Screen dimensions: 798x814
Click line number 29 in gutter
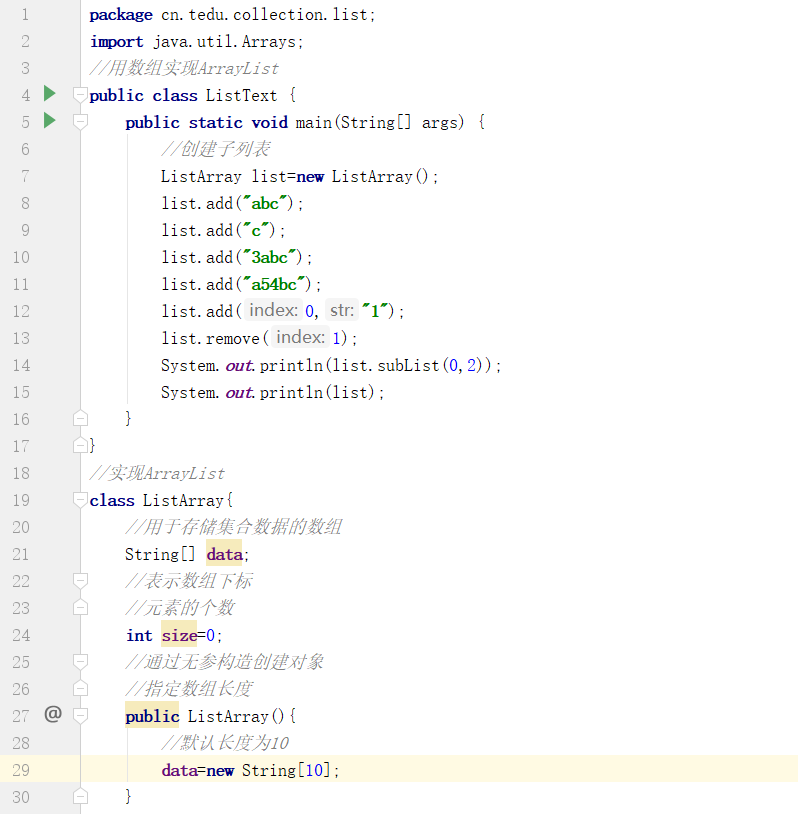tap(21, 770)
